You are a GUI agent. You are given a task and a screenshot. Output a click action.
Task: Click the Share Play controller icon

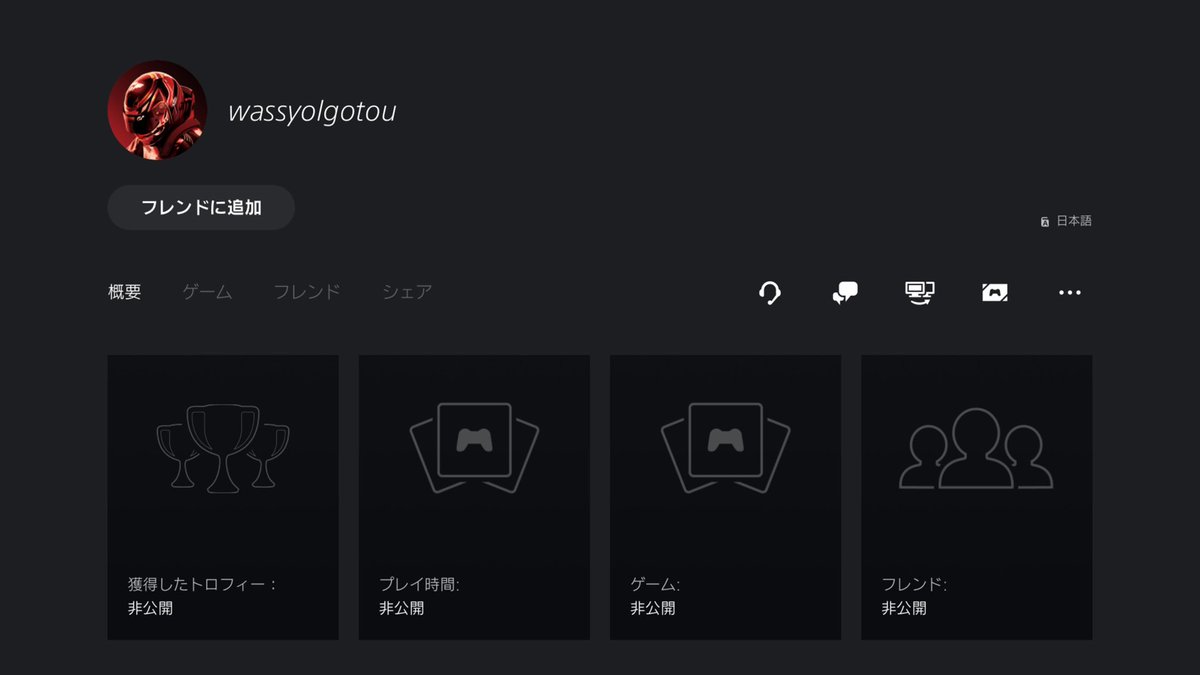click(995, 293)
